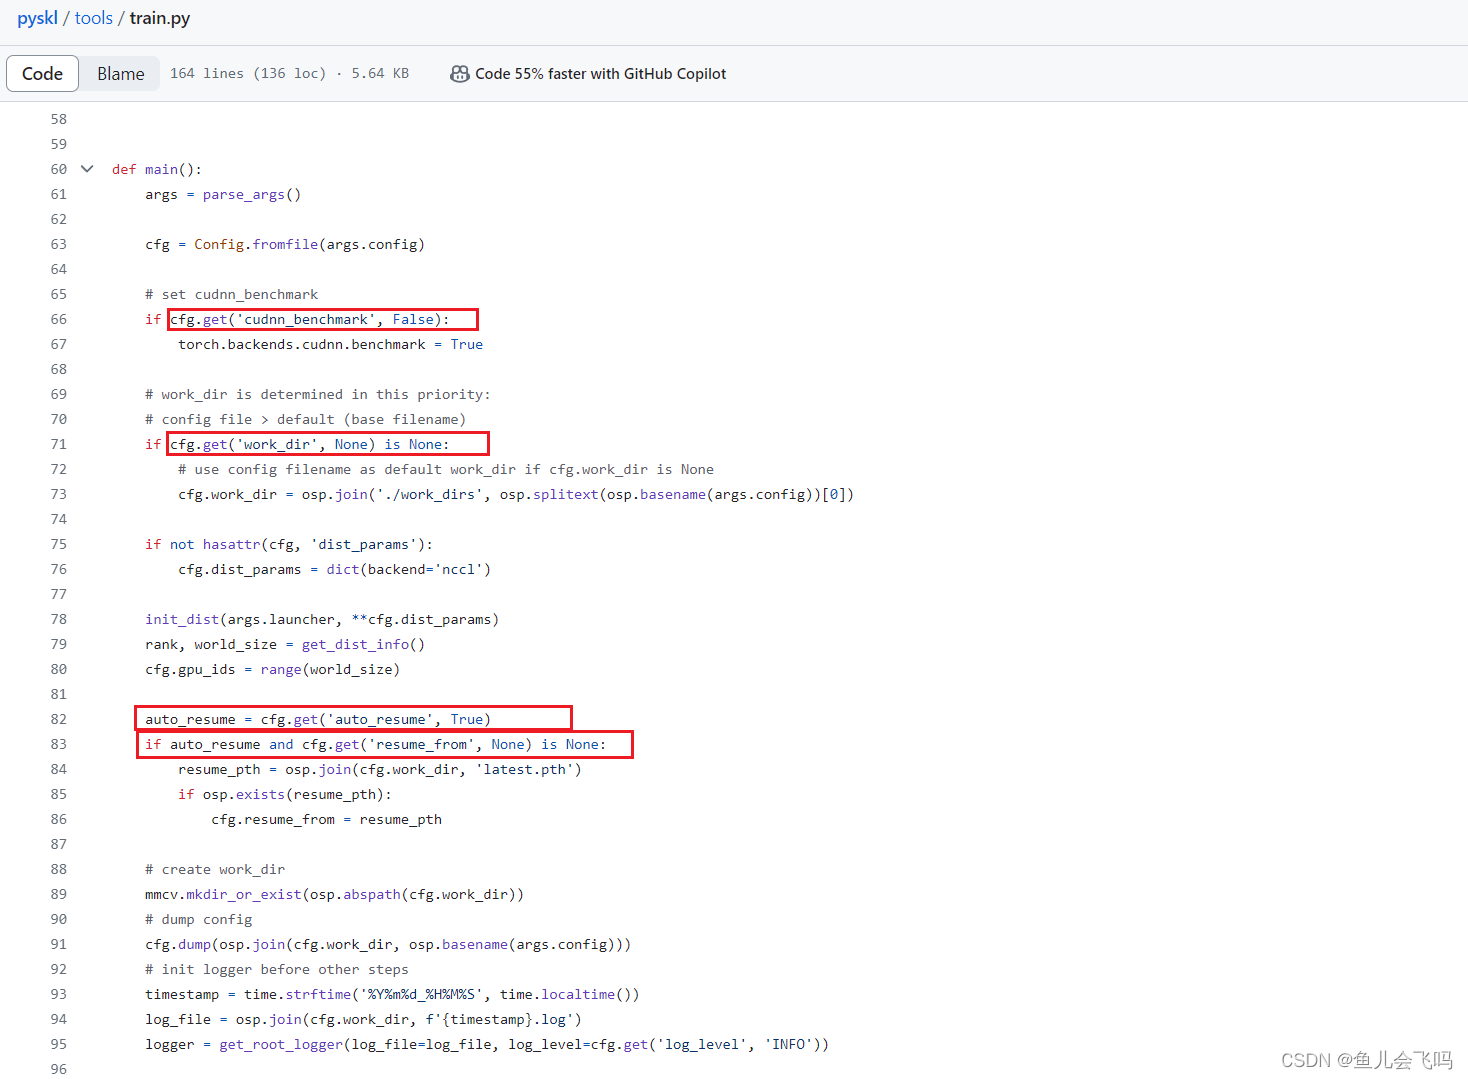Select line number 95
The height and width of the screenshot is (1079, 1468).
58,1043
